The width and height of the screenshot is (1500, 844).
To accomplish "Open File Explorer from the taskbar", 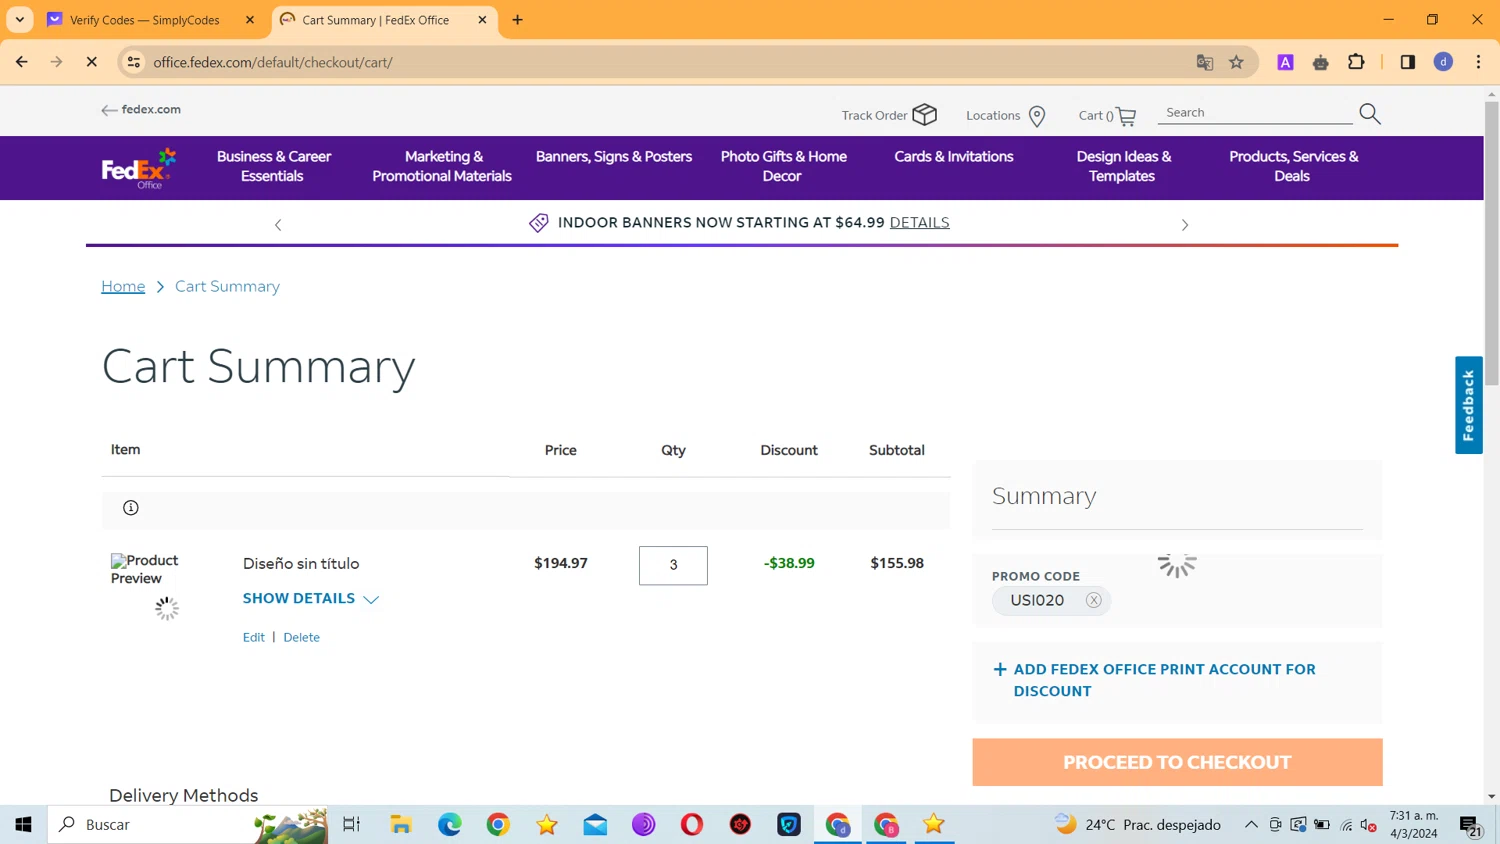I will pyautogui.click(x=401, y=824).
